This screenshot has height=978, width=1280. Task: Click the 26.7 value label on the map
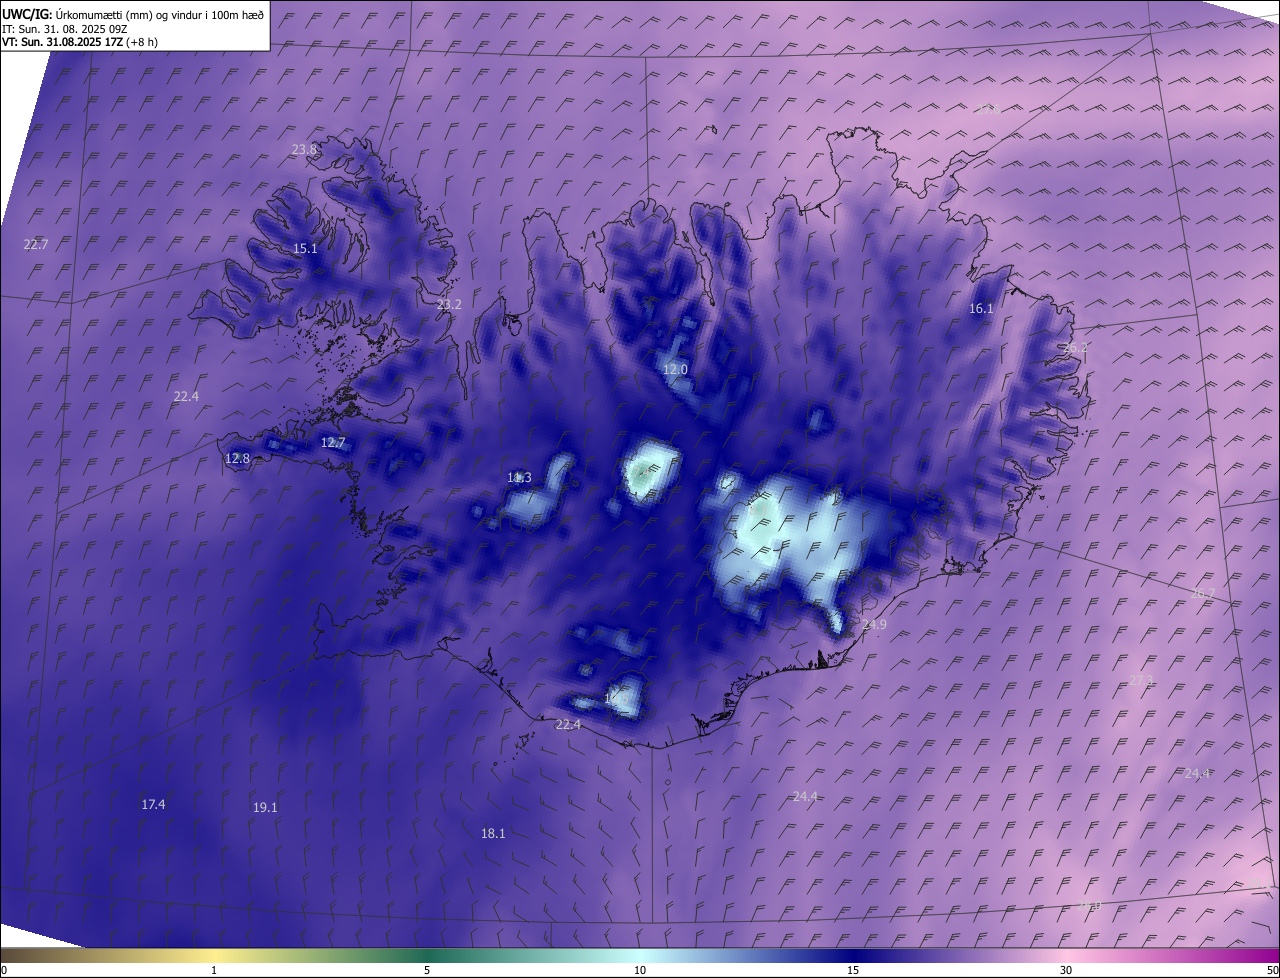click(1203, 594)
